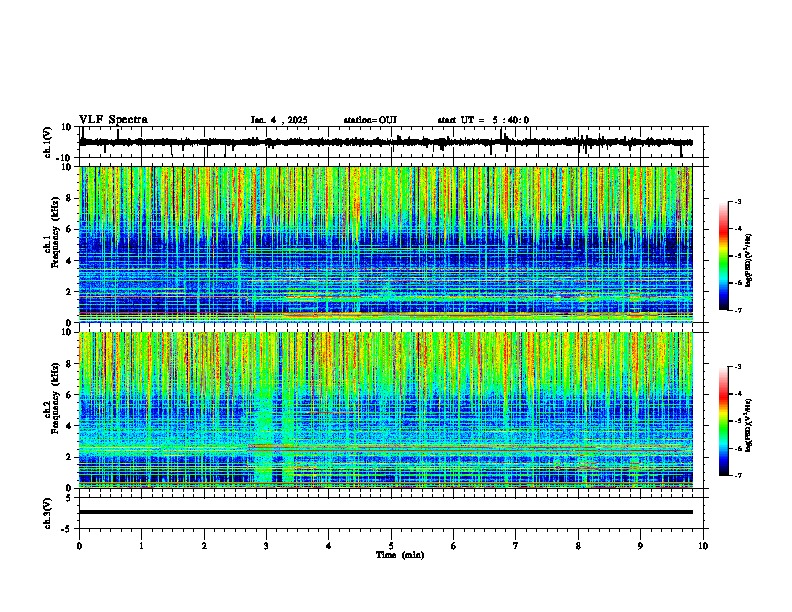The image size is (792, 612).
Task: Click the time axis tick label "7"
Action: (x=516, y=545)
